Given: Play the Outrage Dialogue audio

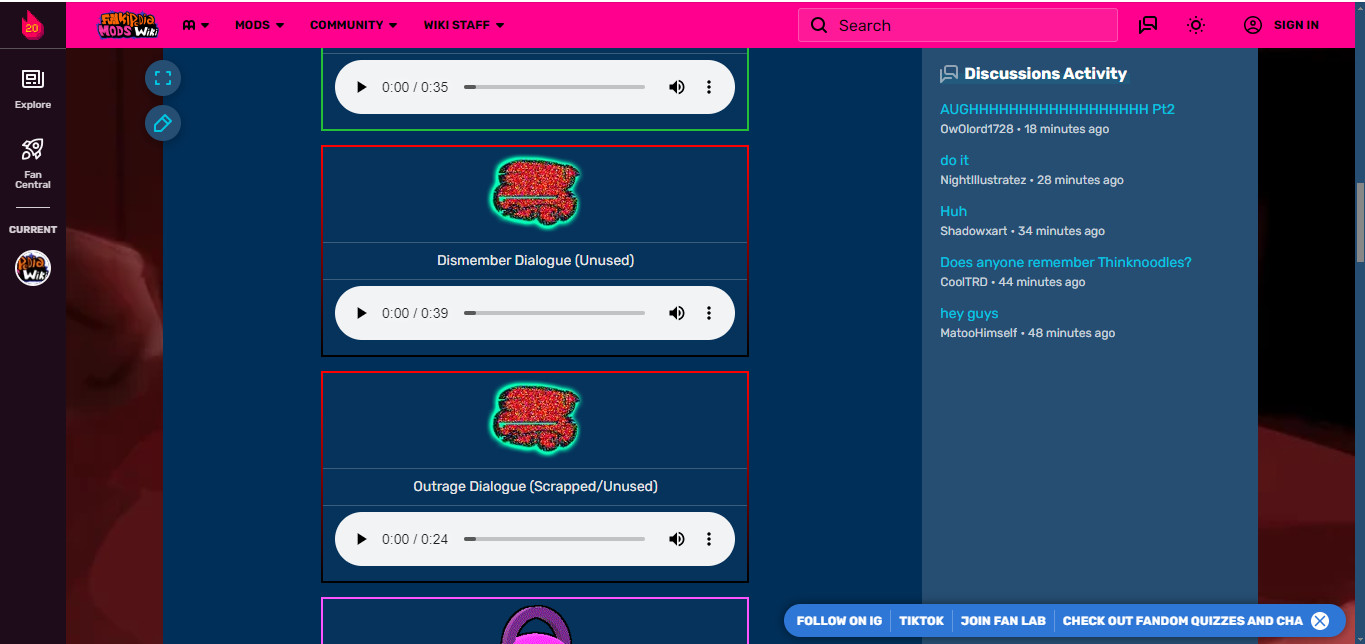Looking at the screenshot, I should point(362,539).
